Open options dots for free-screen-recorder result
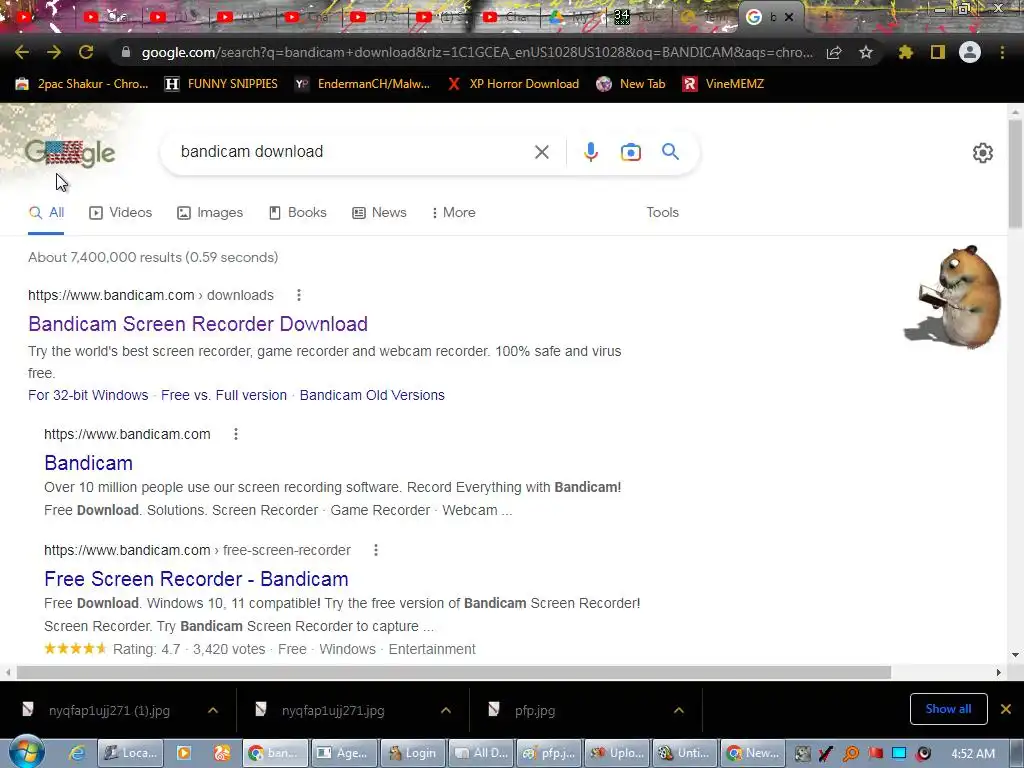This screenshot has width=1024, height=768. coord(376,551)
